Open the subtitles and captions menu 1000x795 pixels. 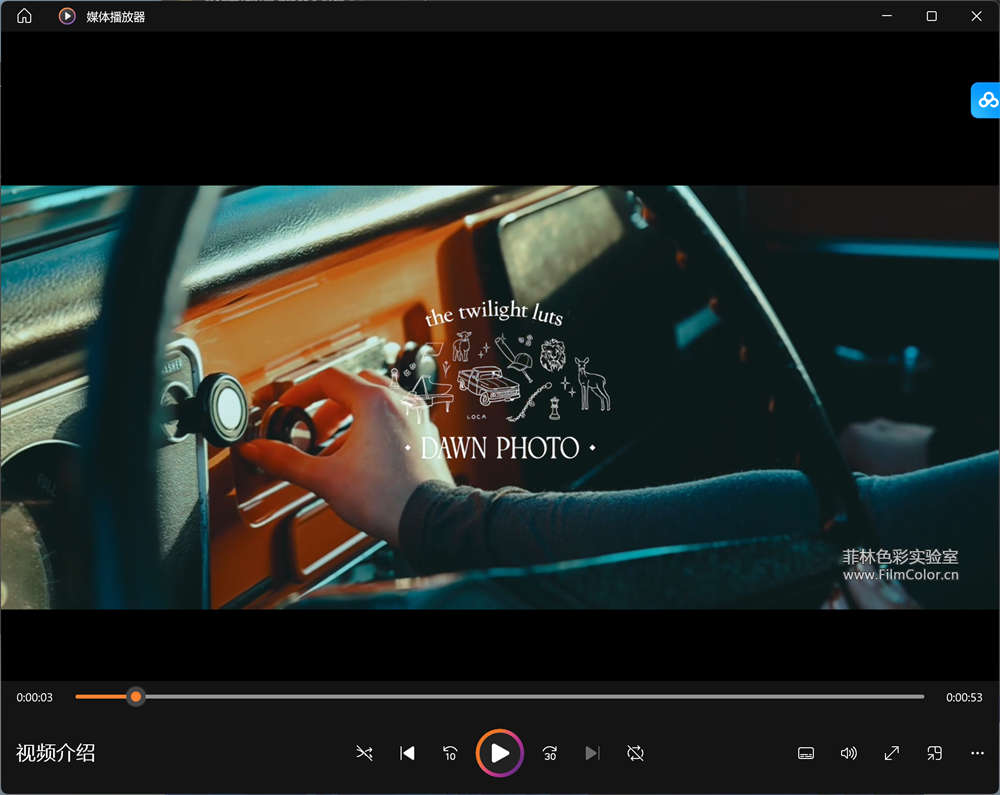point(806,753)
